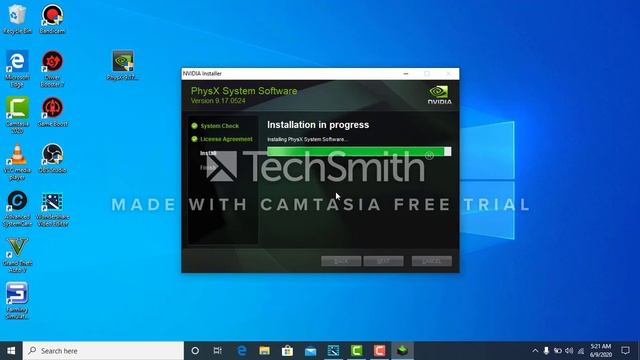Show hidden system tray icons
This screenshot has width=640, height=360.
click(535, 351)
